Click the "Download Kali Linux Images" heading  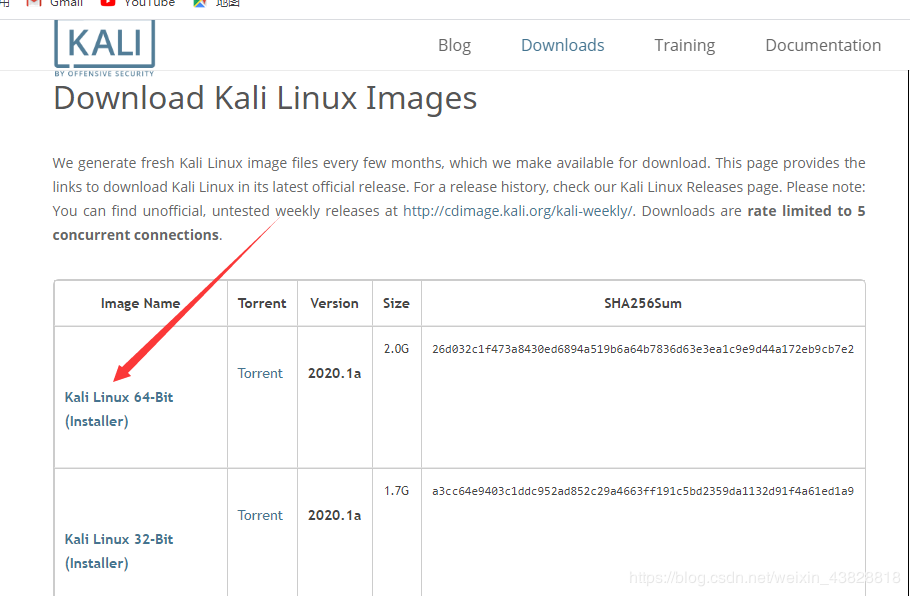click(265, 97)
